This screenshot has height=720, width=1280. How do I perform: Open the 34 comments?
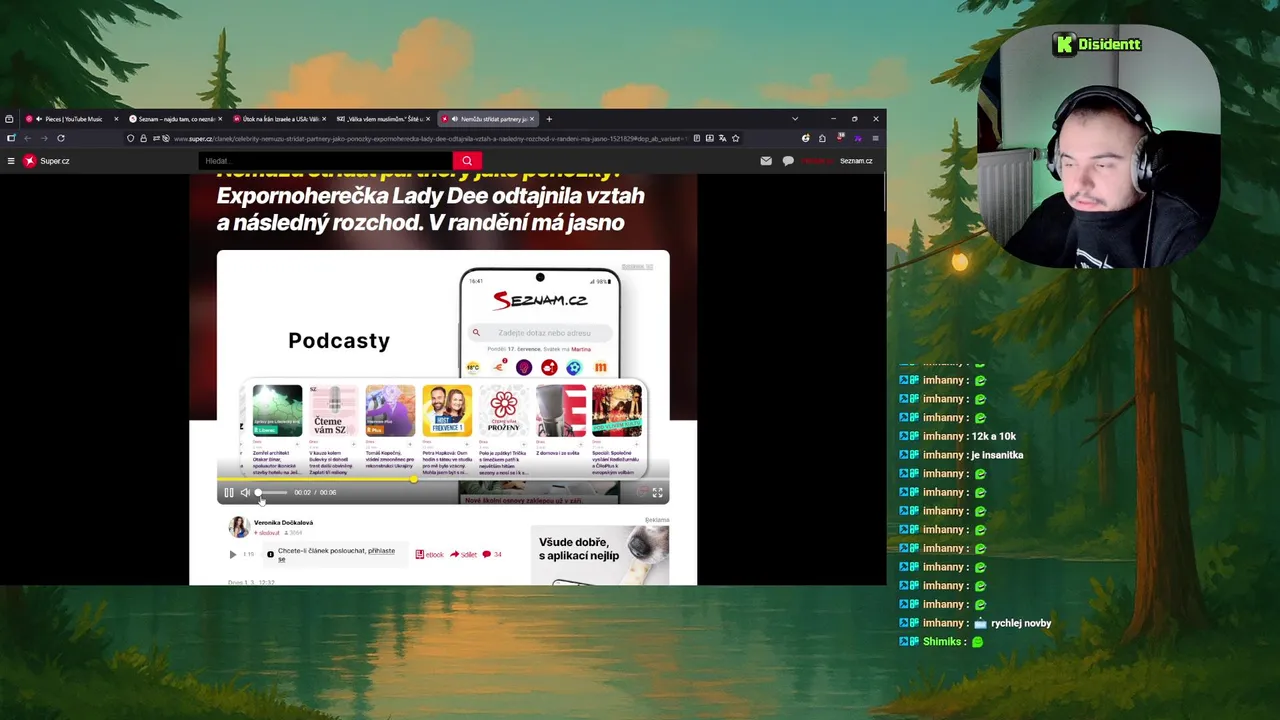tap(492, 554)
